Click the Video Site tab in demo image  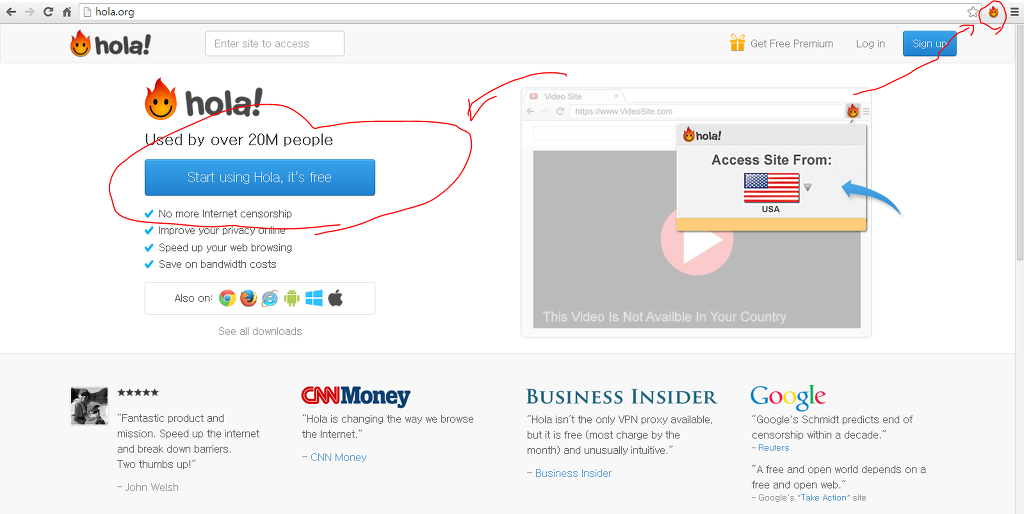pyautogui.click(x=573, y=96)
